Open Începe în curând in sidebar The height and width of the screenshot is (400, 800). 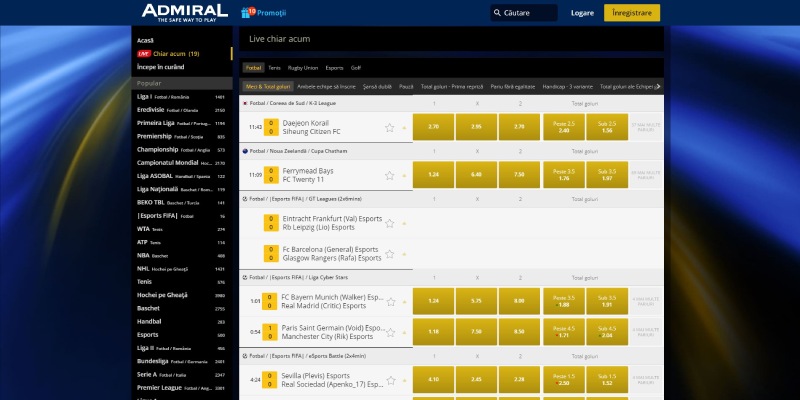click(x=160, y=67)
